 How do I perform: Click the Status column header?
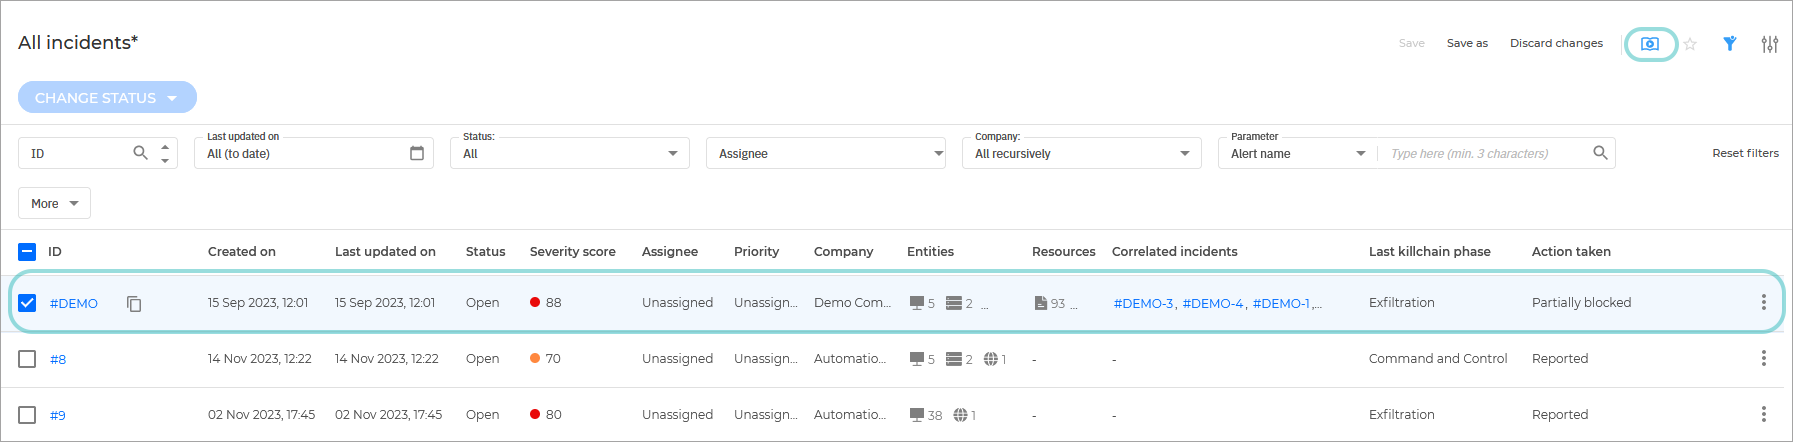[485, 252]
